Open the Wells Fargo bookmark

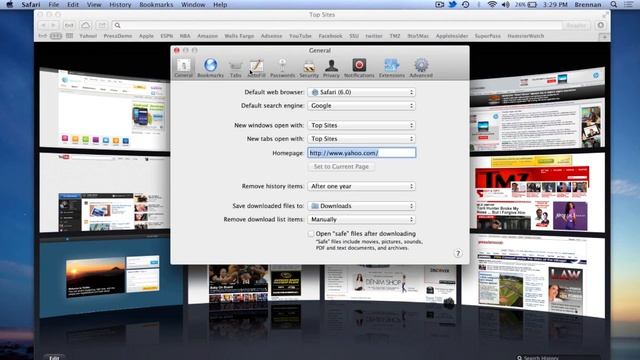click(x=239, y=36)
